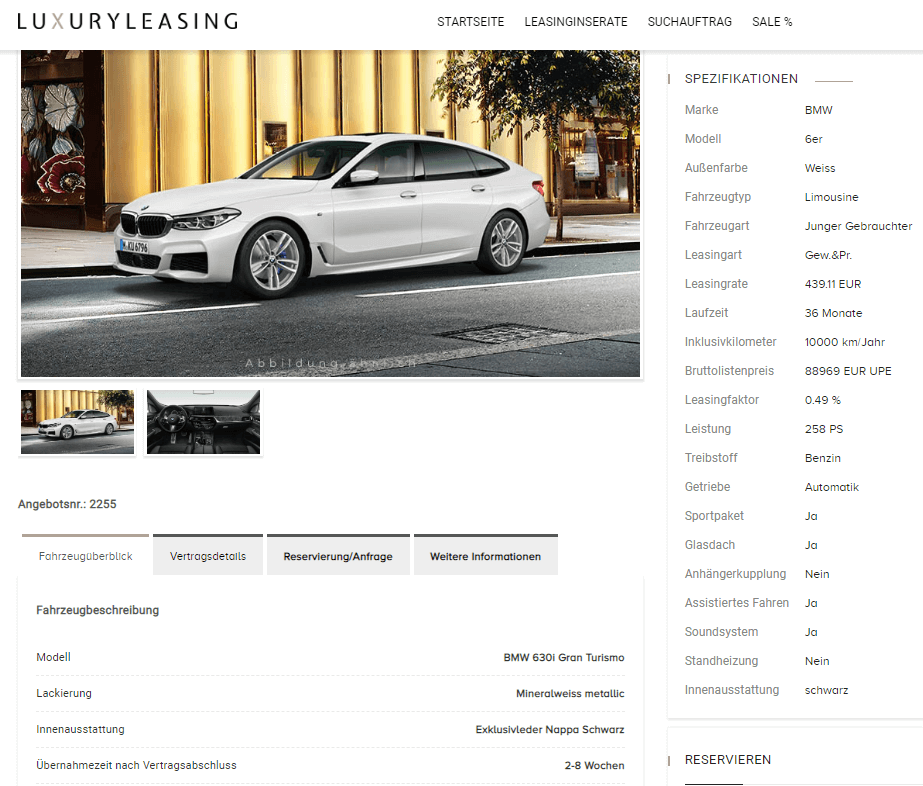Click the Marke value BMW
The width and height of the screenshot is (923, 786).
[818, 110]
